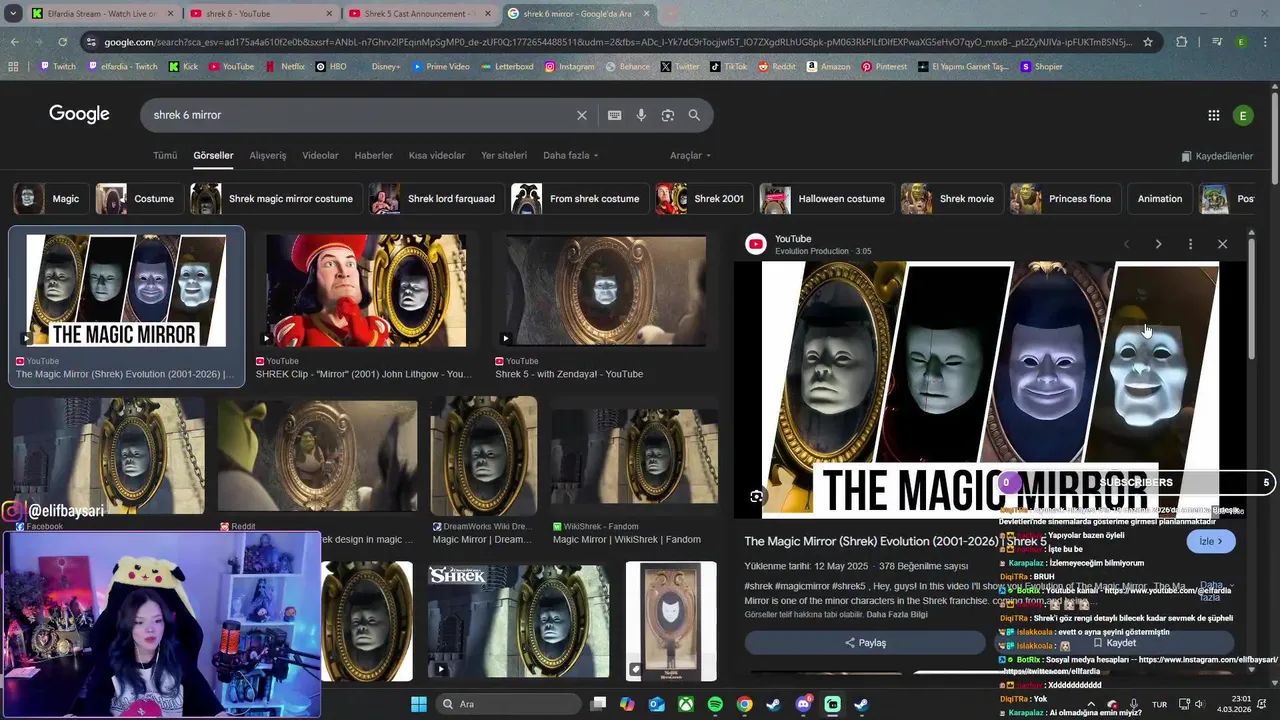Switch to the Tümü results tab
This screenshot has height=720, width=1280.
click(165, 156)
